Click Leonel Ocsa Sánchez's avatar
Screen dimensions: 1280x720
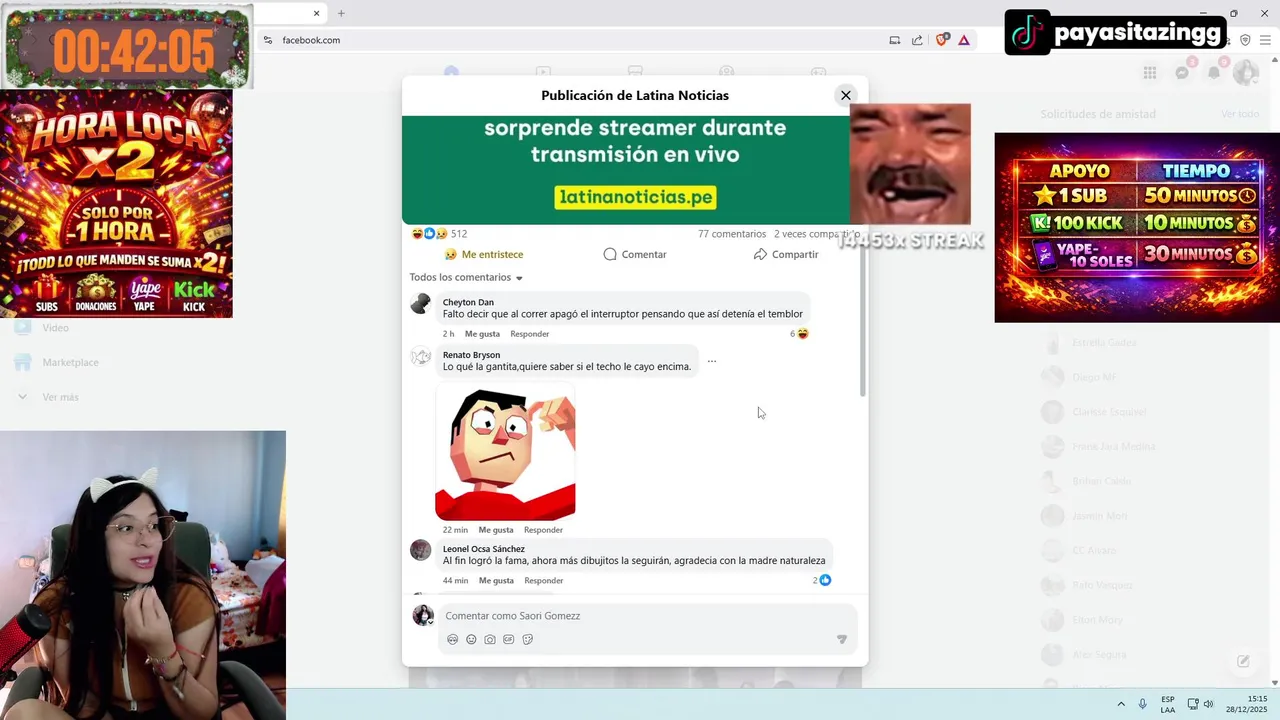coord(421,550)
